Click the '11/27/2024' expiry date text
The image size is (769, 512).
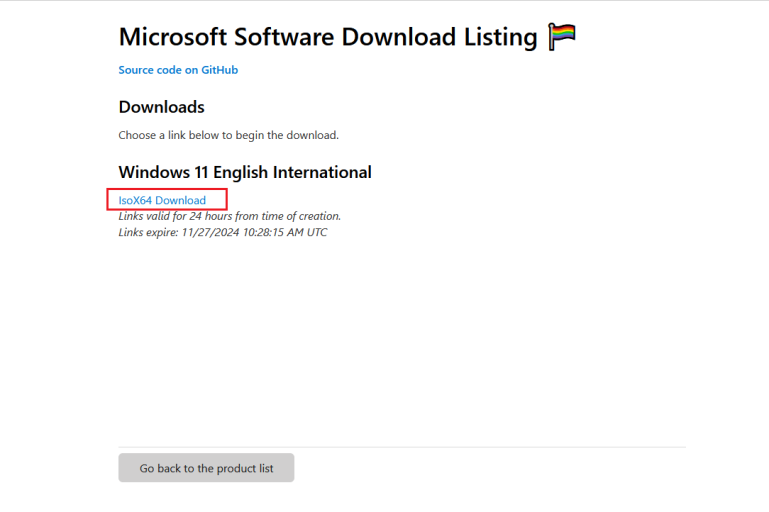point(211,232)
